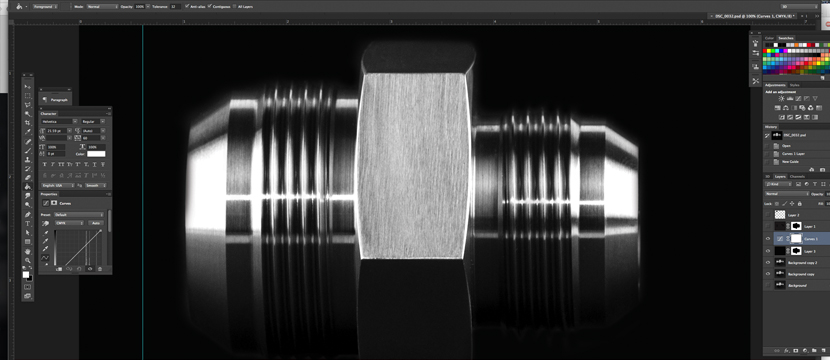This screenshot has width=830, height=360.
Task: Show the Layer 1 layer
Action: tap(768, 226)
